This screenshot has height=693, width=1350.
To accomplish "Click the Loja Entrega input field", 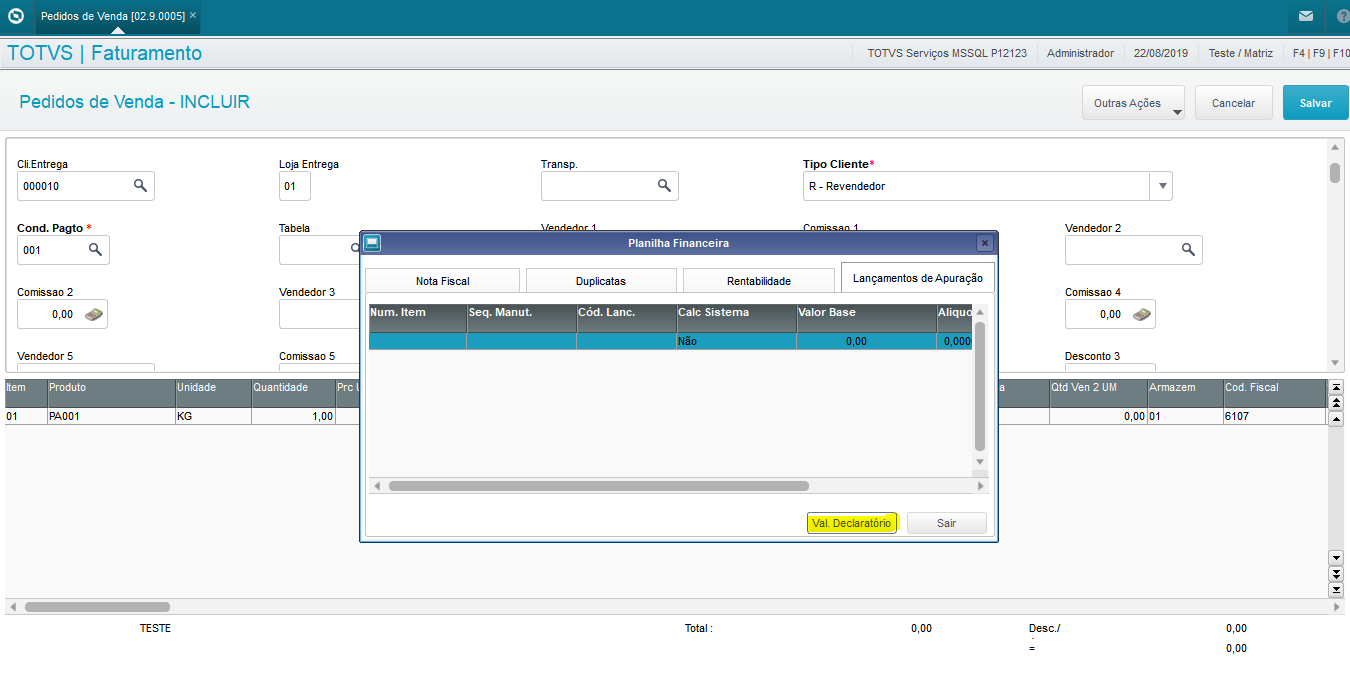I will coord(295,186).
